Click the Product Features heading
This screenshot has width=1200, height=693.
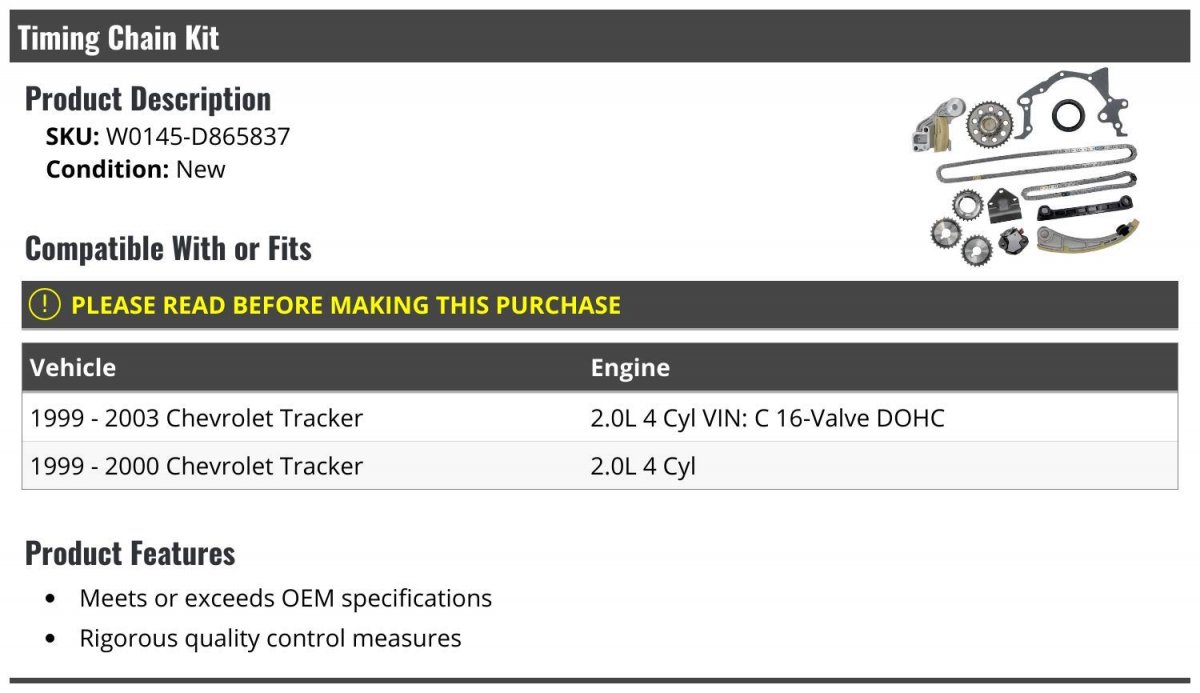pyautogui.click(x=130, y=553)
